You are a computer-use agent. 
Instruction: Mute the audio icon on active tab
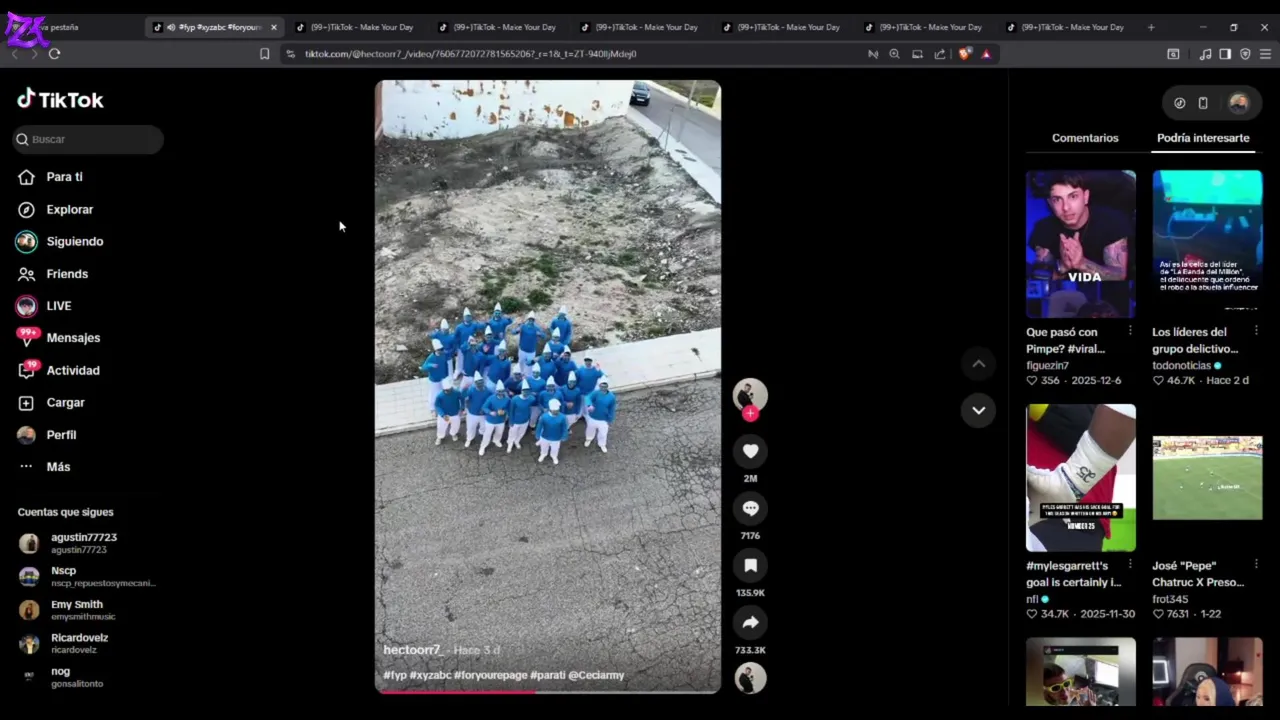click(x=171, y=27)
